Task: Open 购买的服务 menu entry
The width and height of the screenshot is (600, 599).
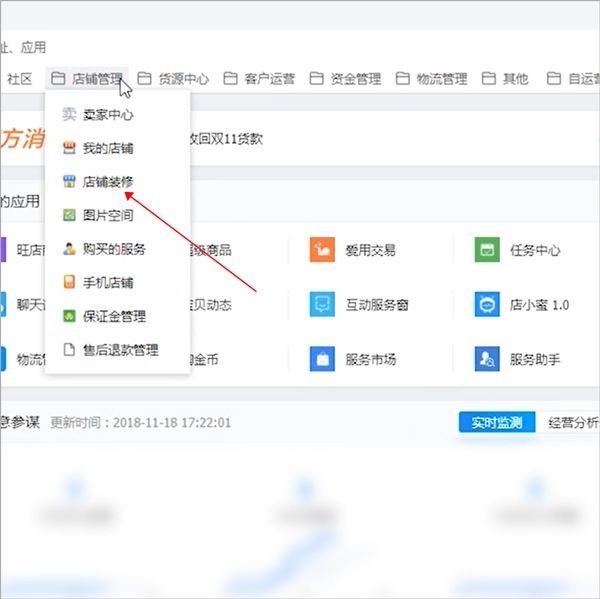Action: [x=113, y=249]
